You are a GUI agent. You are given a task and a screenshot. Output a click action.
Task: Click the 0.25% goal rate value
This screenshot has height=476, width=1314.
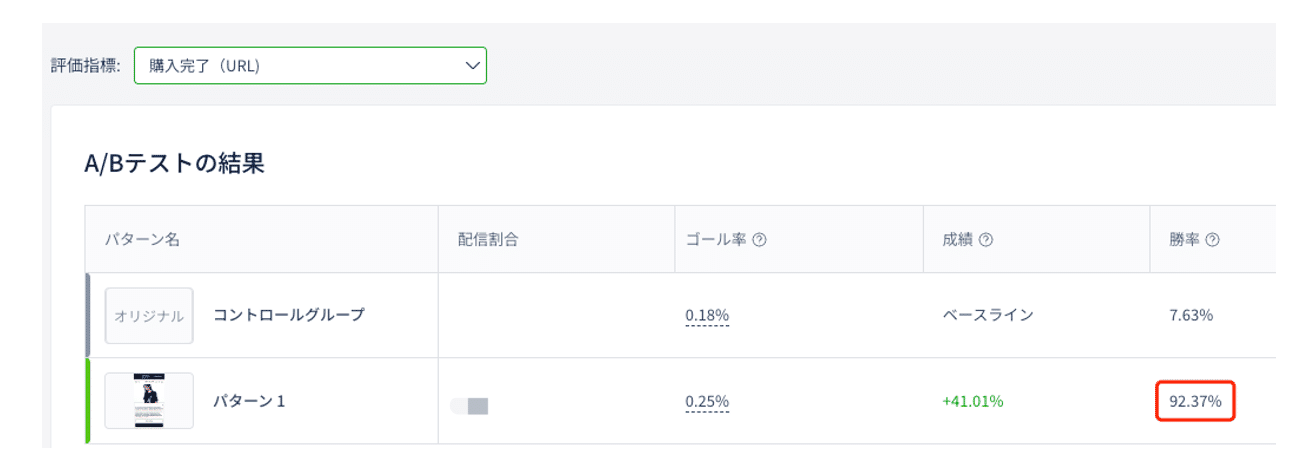click(707, 402)
